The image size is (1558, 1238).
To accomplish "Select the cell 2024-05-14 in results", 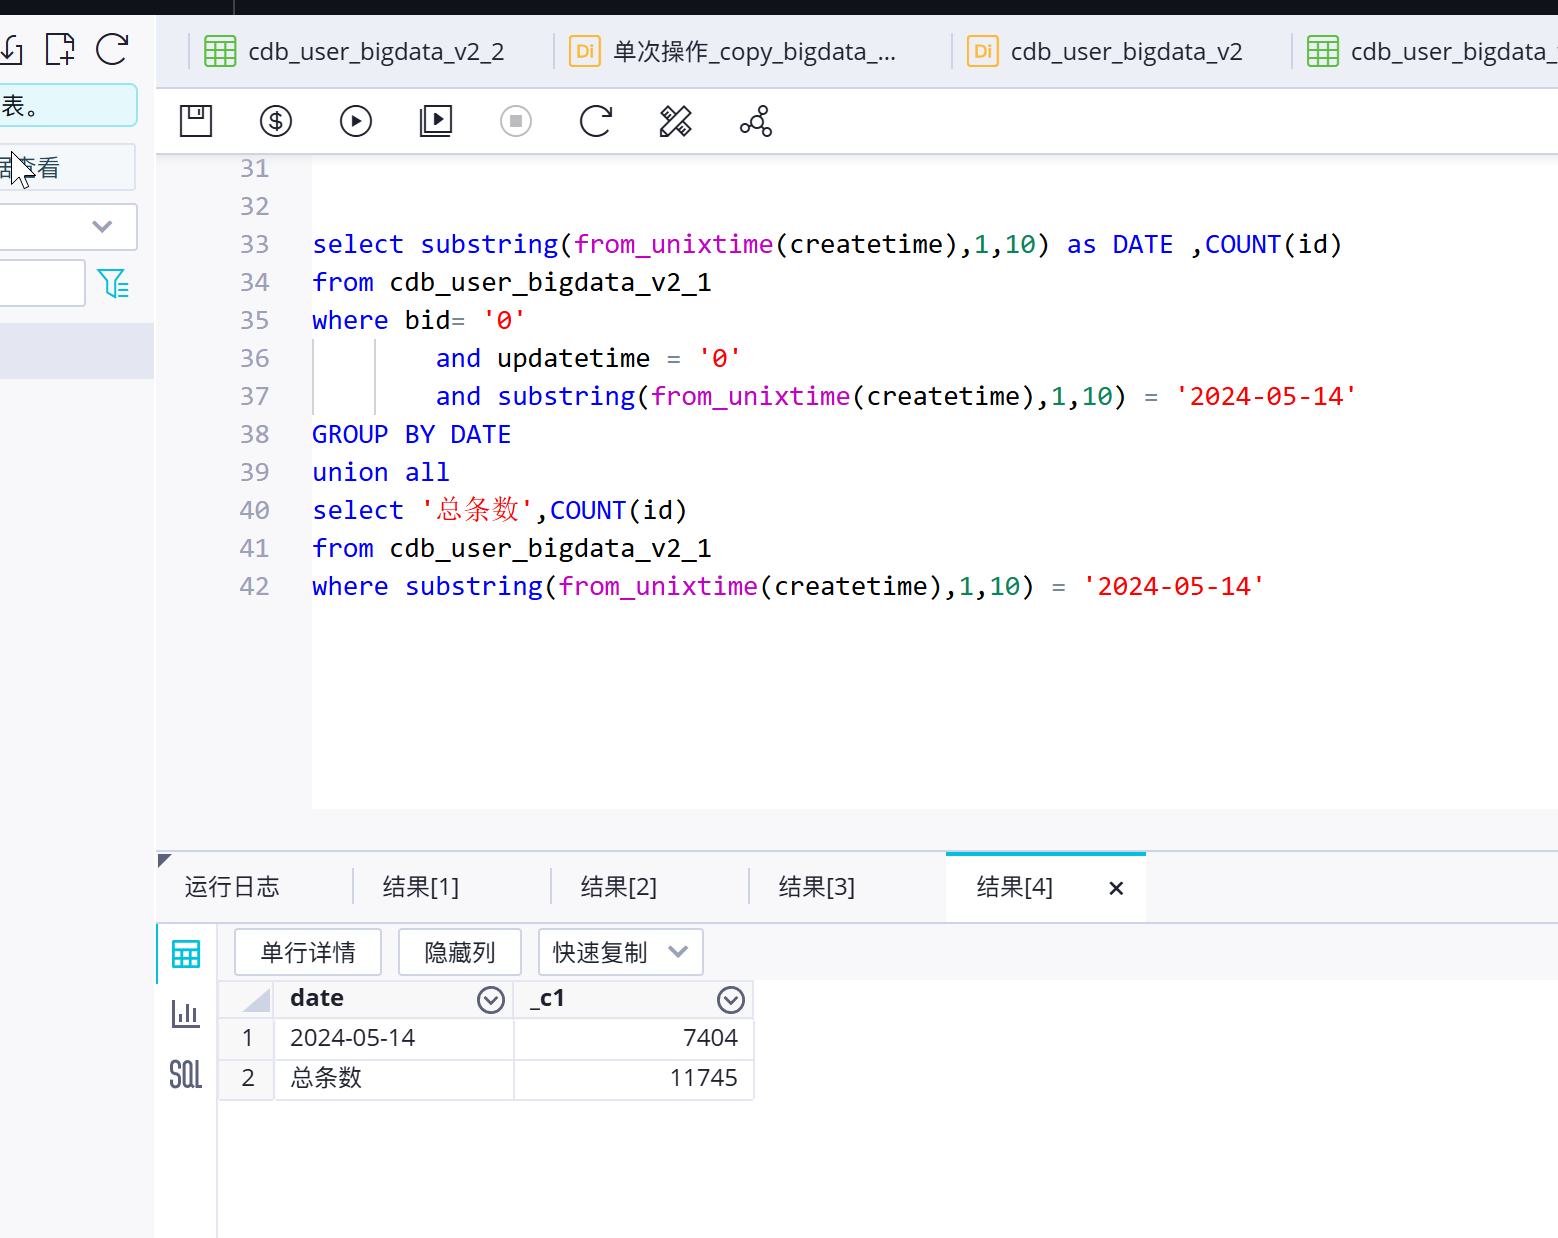I will (x=394, y=1038).
